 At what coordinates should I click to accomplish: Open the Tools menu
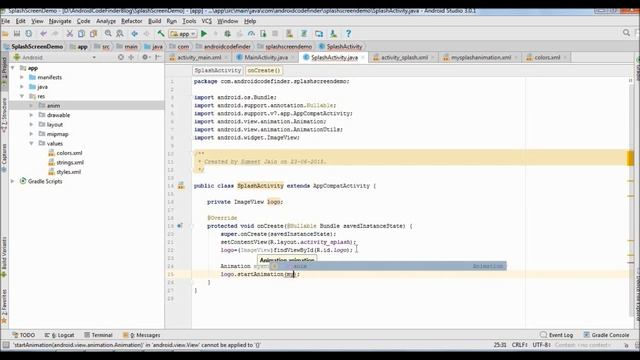point(189,21)
